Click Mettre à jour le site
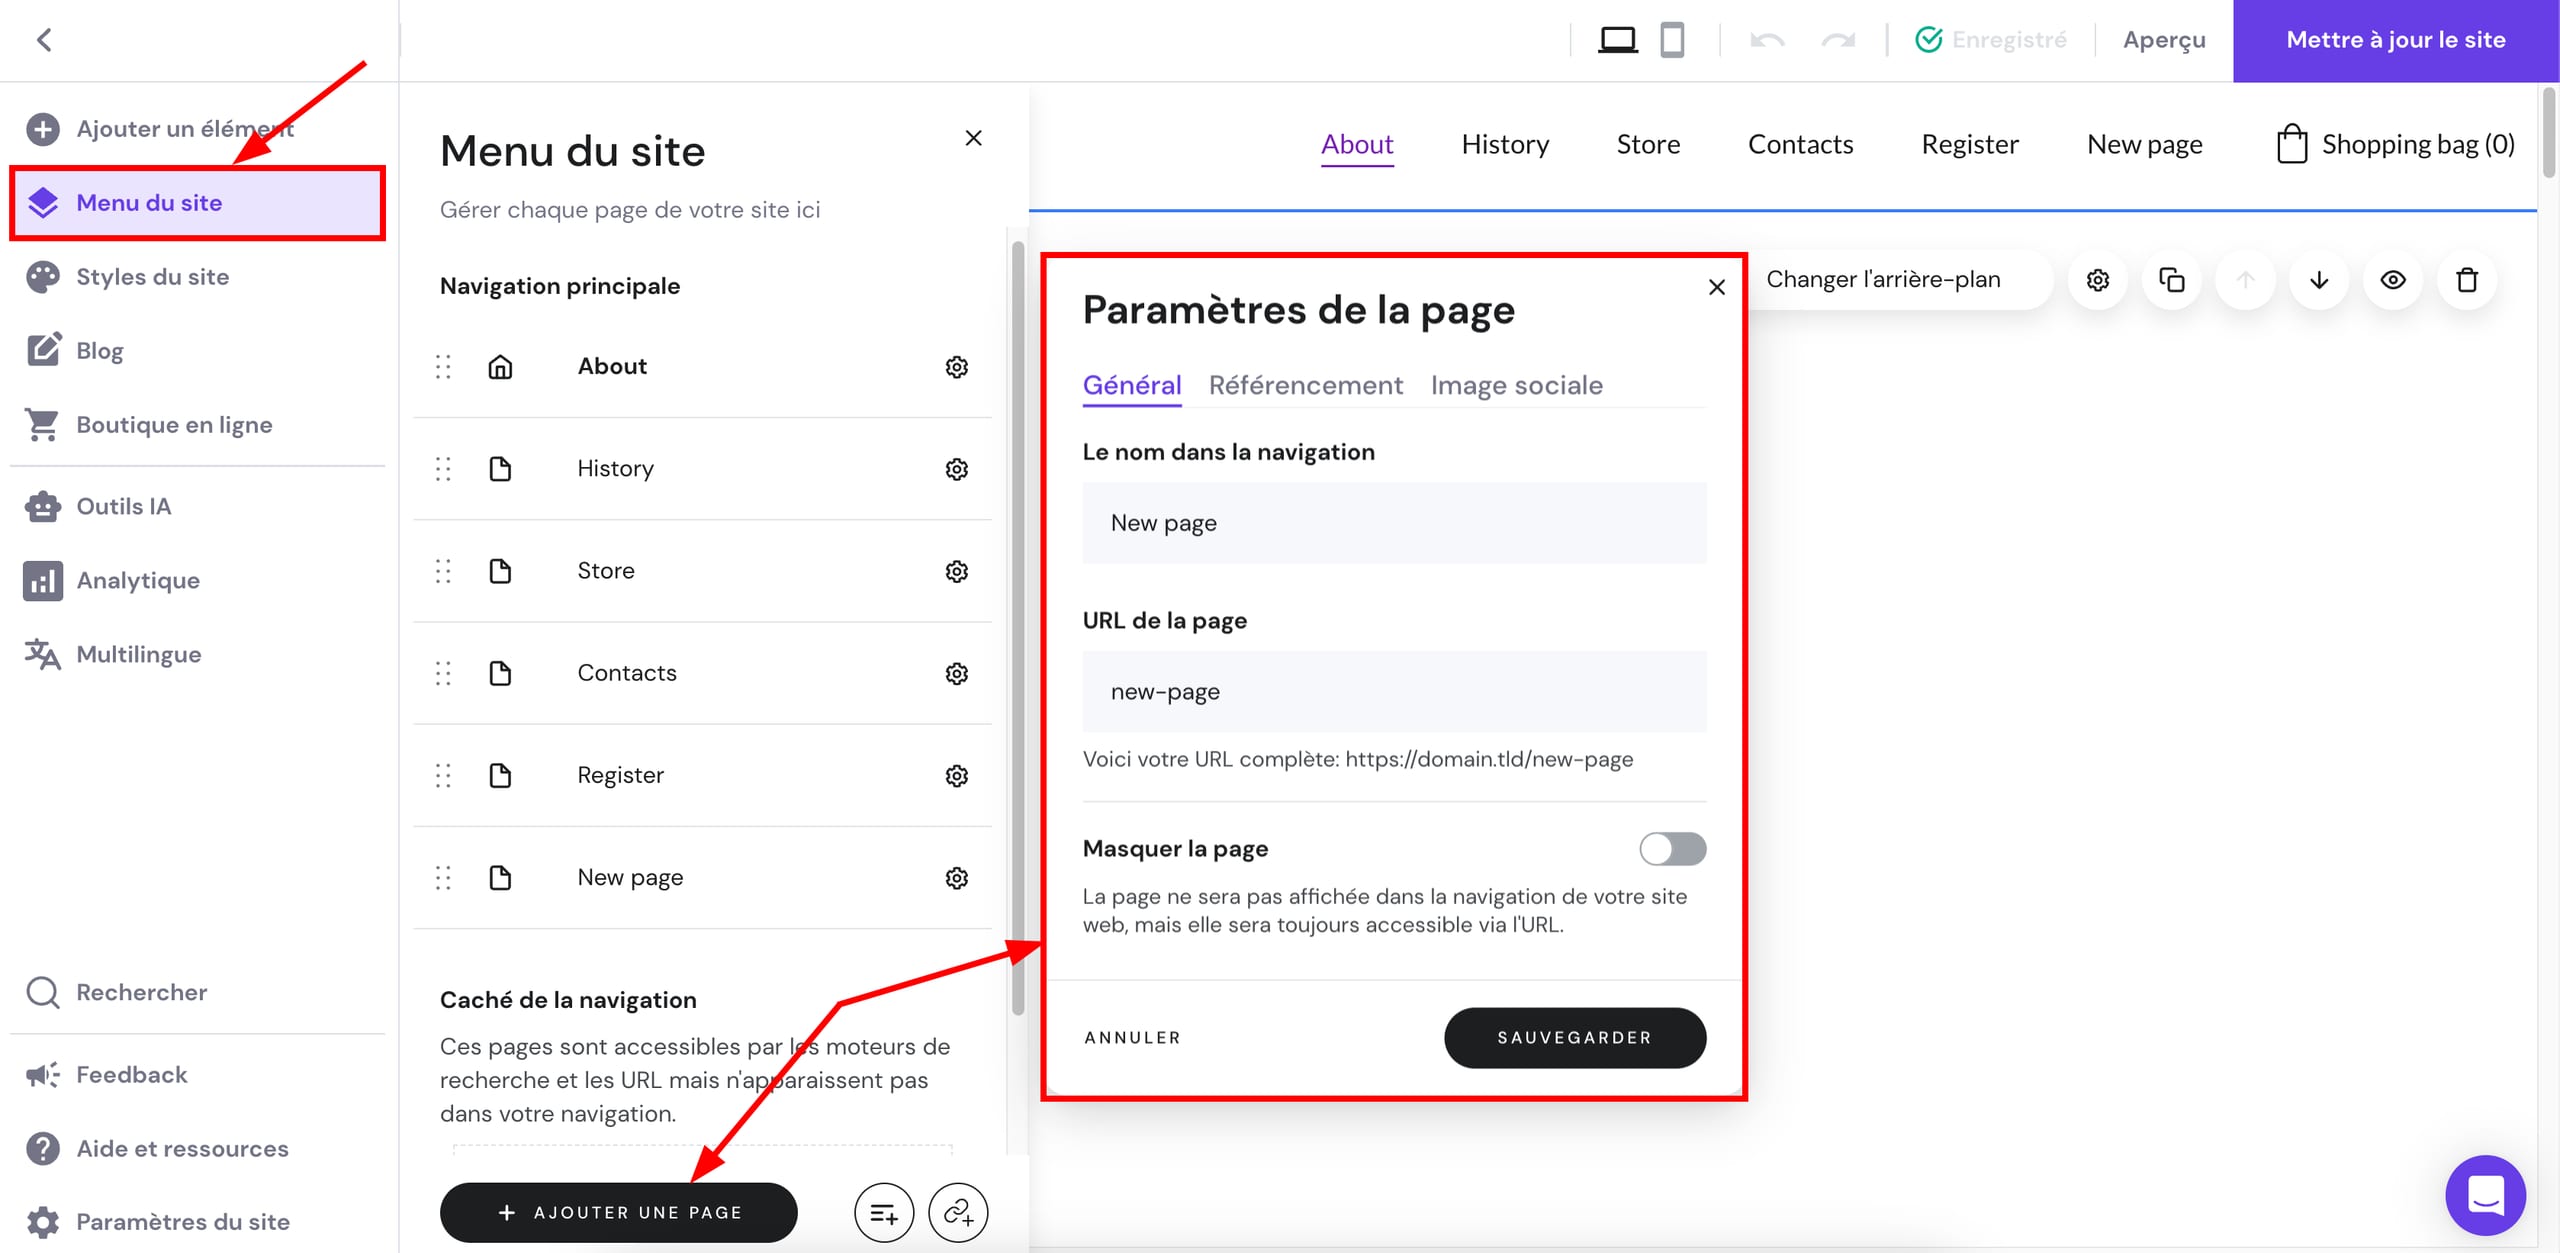2560x1253 pixels. 2395,40
